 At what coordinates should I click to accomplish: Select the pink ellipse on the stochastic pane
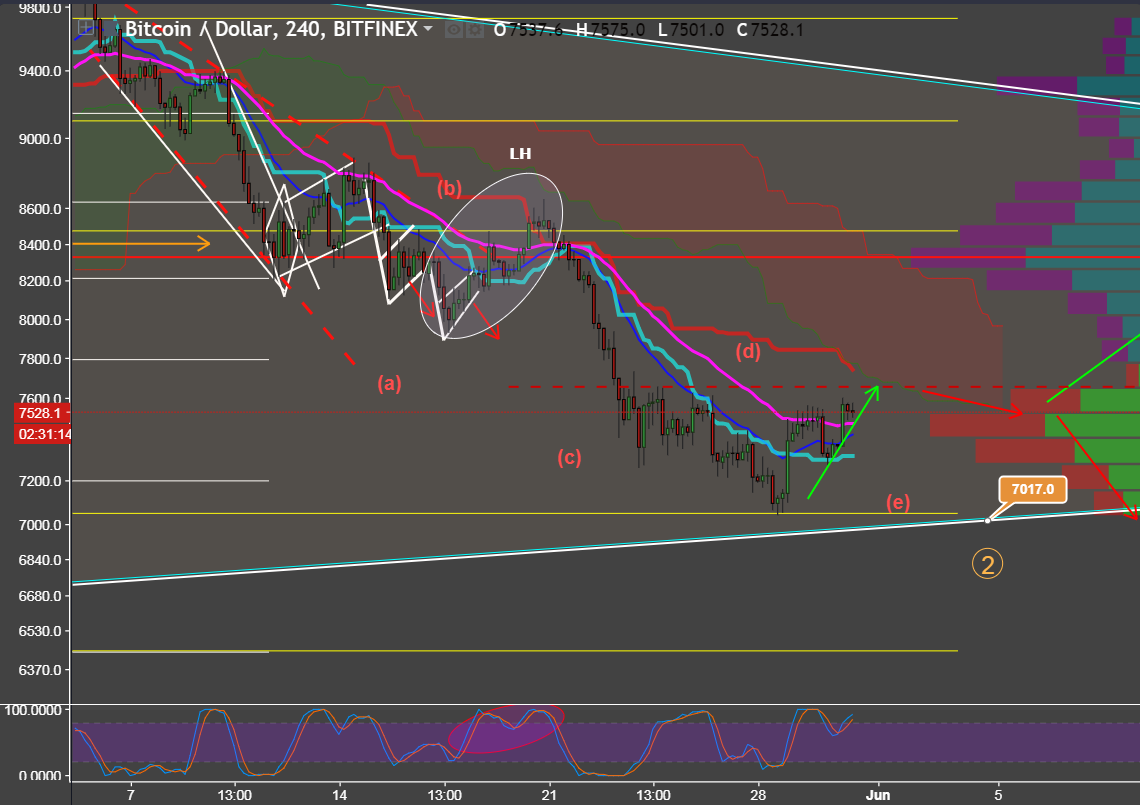pos(506,728)
